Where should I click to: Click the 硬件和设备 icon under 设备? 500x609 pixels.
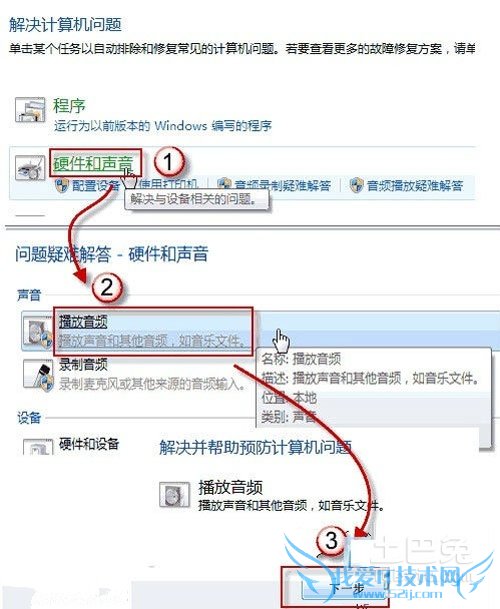click(38, 446)
